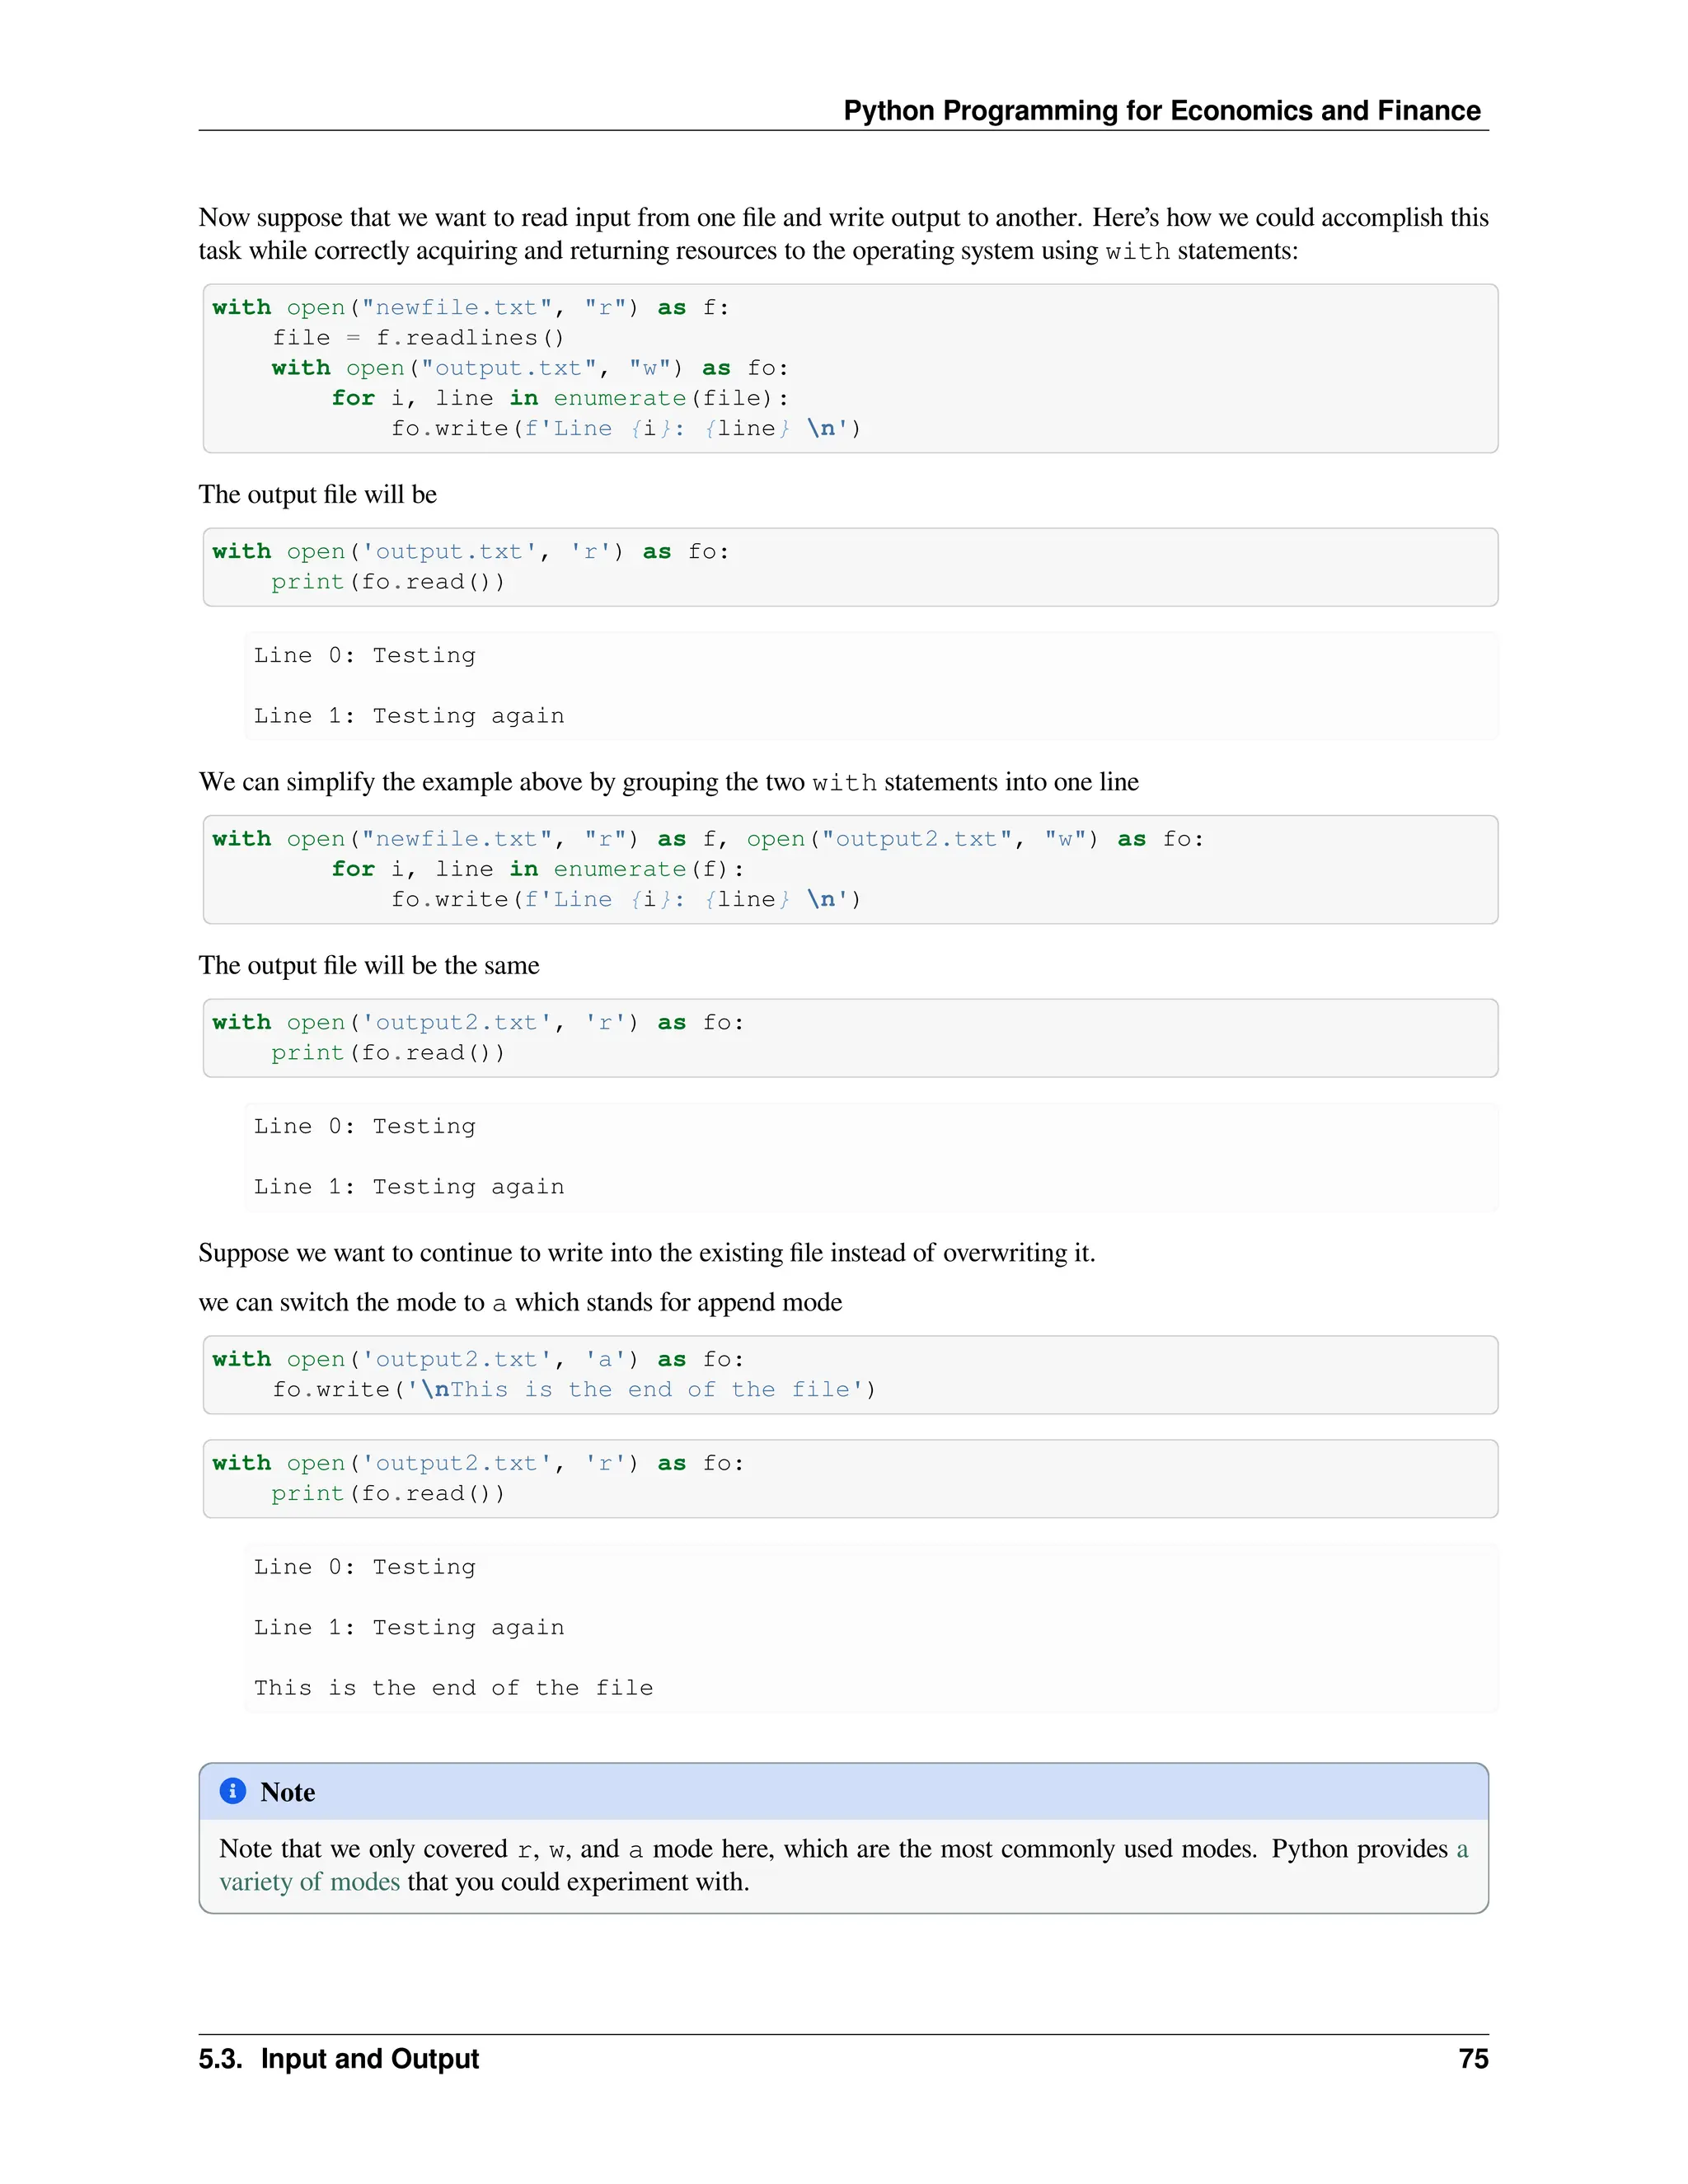
Task: Click code line with open('output.txt', 'r') as fo:
Action: 471,552
